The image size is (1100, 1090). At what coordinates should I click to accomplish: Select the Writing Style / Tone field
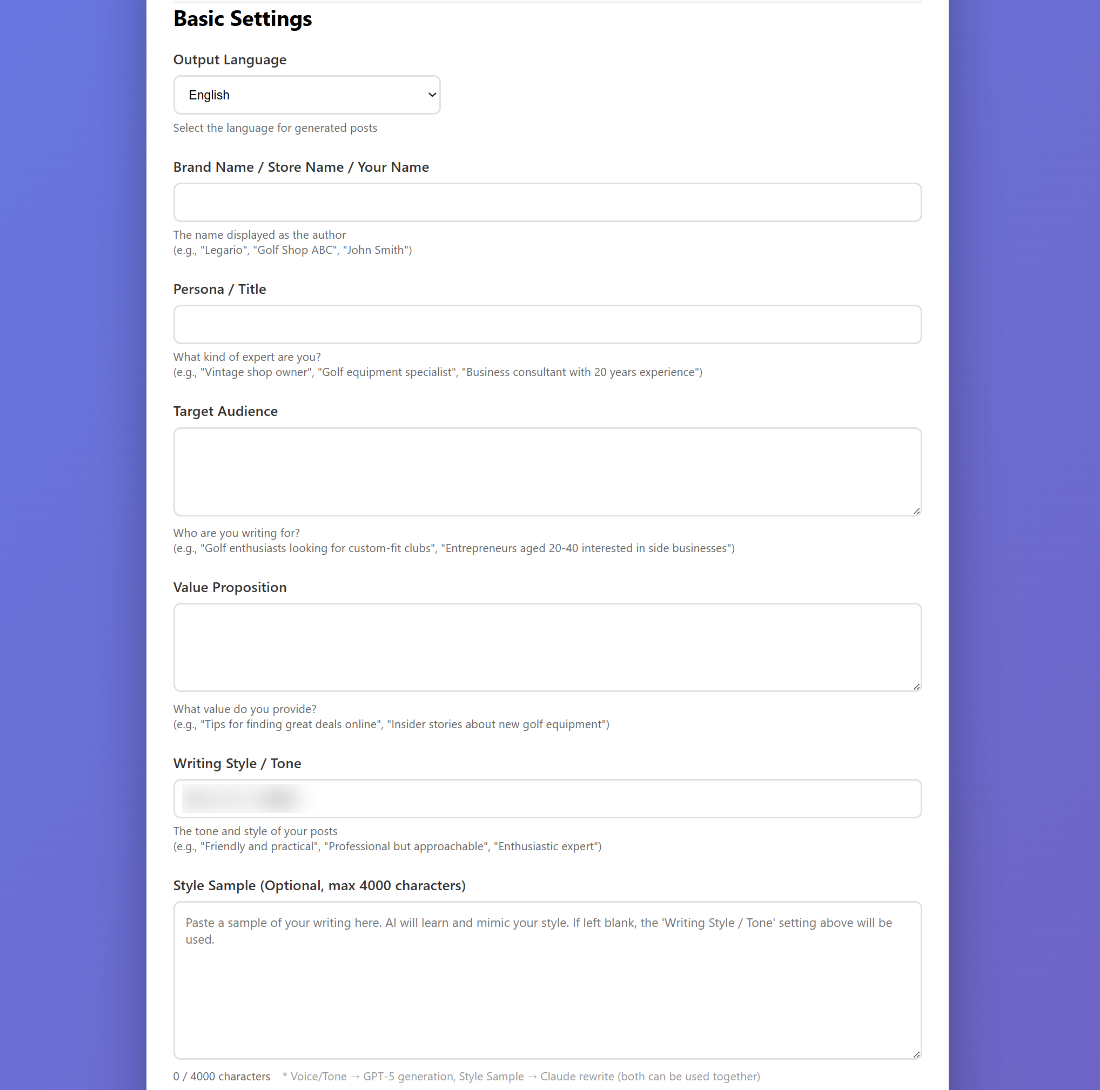(547, 798)
